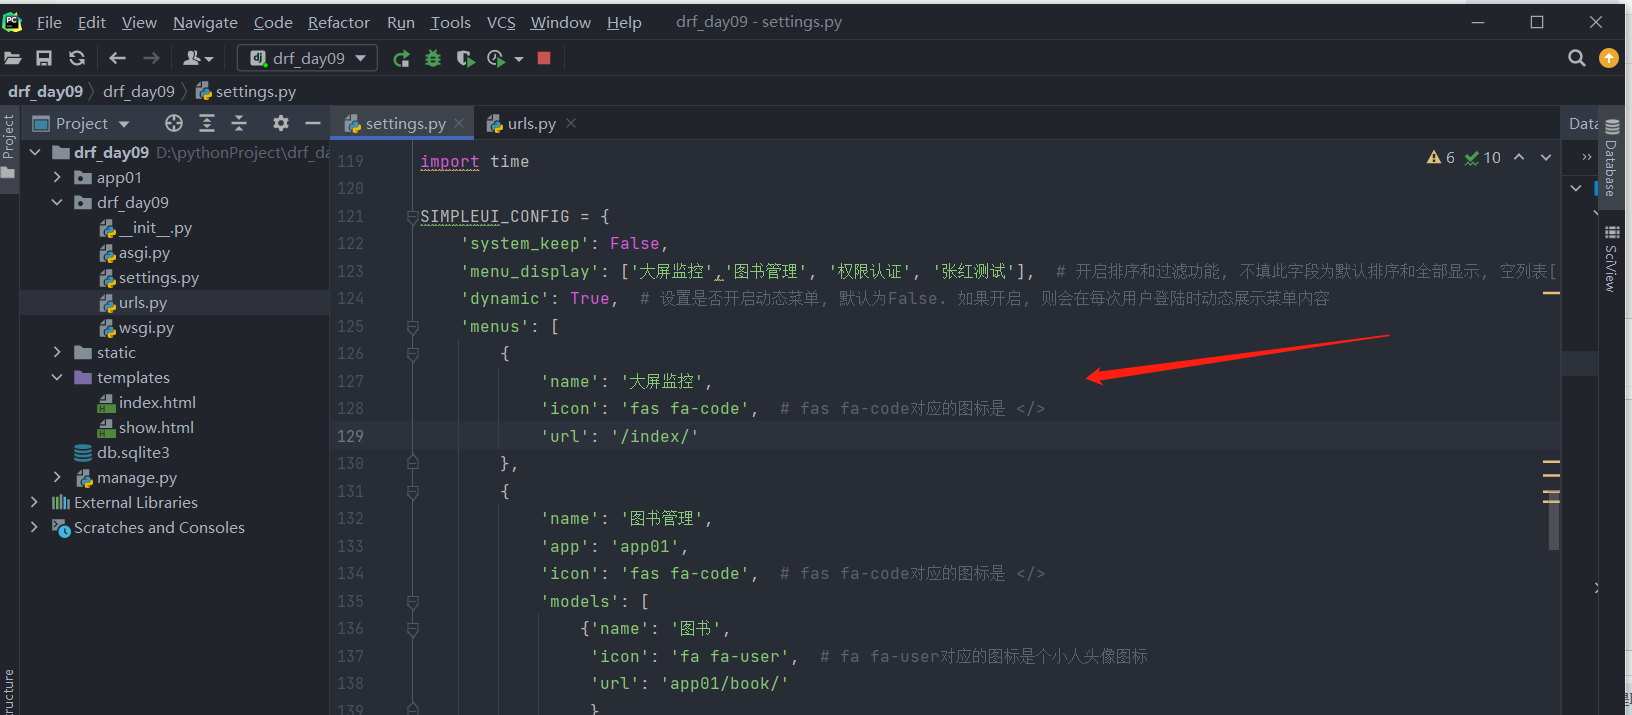
Task: Expand all in Project tree icon
Action: coord(207,123)
